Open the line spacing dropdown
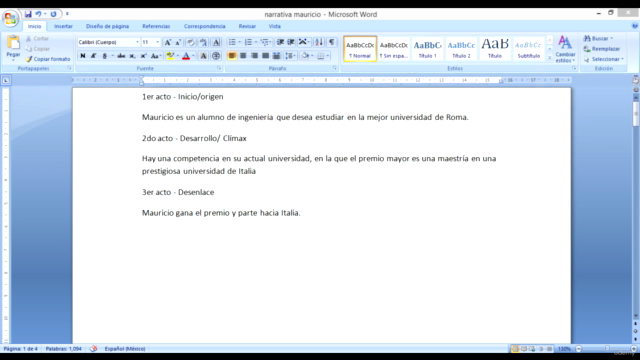Image resolution: width=640 pixels, height=360 pixels. coord(290,56)
